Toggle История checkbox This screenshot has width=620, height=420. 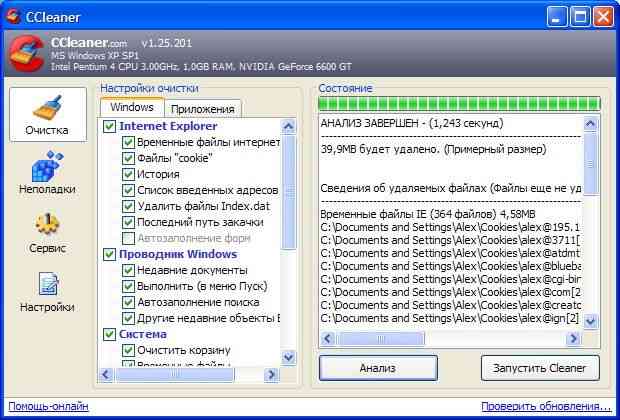point(128,174)
